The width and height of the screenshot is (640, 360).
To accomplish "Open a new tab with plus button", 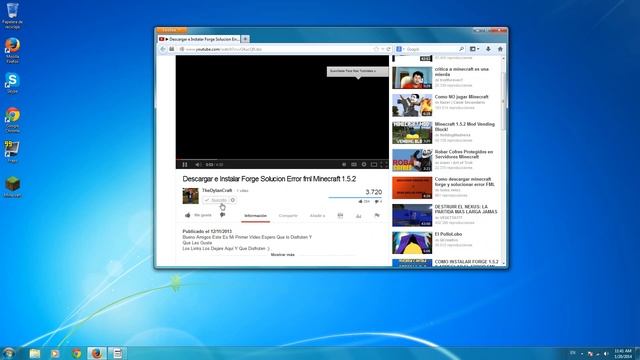I will coord(245,39).
